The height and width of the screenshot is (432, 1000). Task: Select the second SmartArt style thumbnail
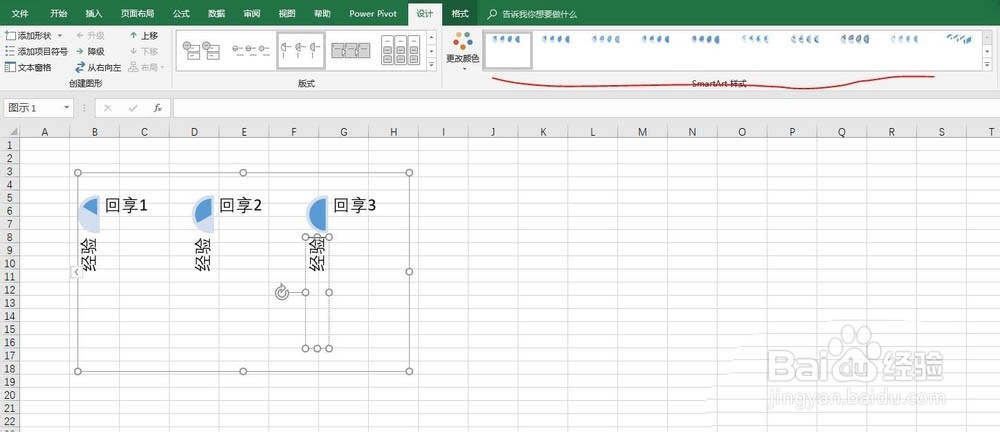point(557,40)
